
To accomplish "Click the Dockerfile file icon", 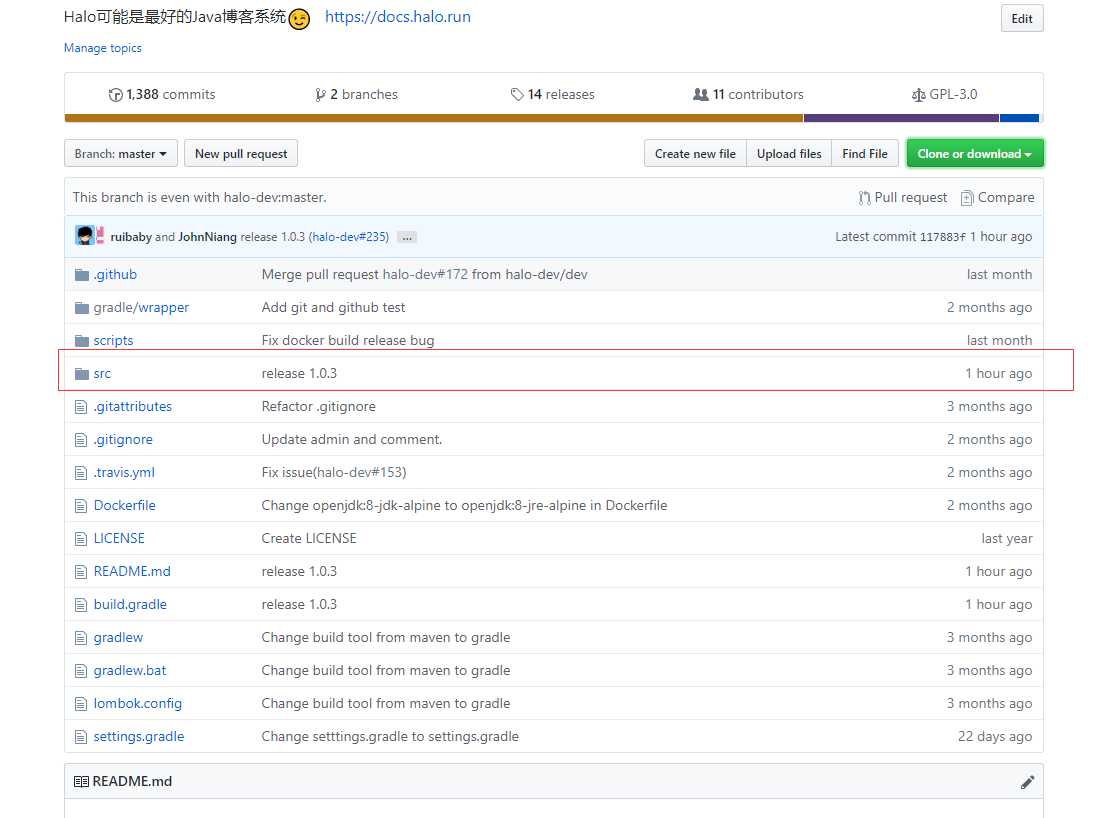I will pyautogui.click(x=81, y=506).
